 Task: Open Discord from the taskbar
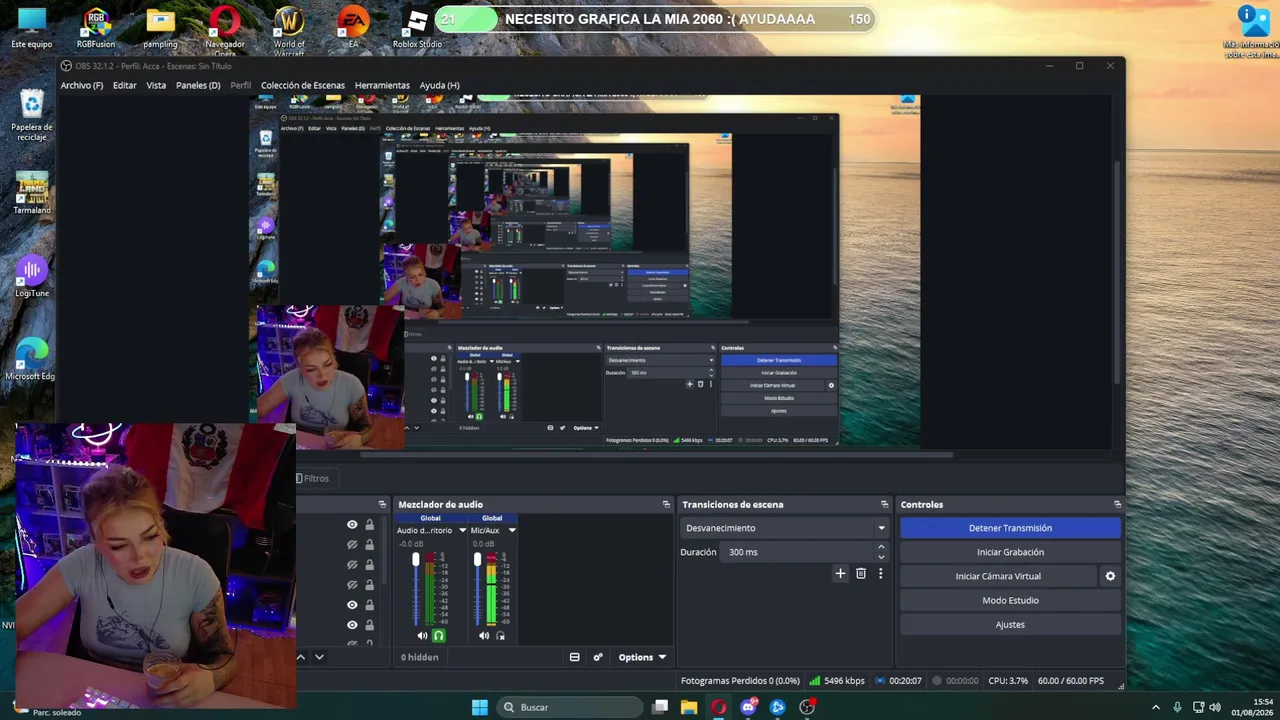pyautogui.click(x=748, y=707)
